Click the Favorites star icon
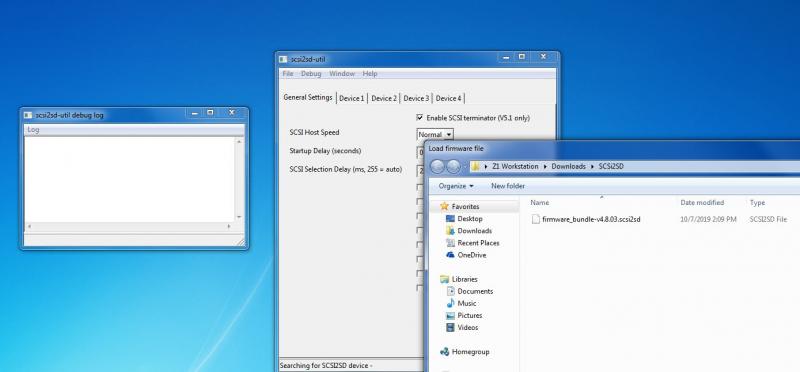This screenshot has height=372, width=800. [444, 206]
